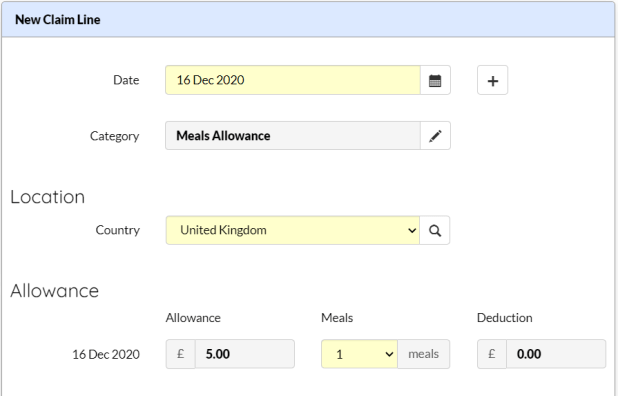Click into the 16 Dec 2020 date field
The height and width of the screenshot is (396, 618).
click(x=293, y=80)
